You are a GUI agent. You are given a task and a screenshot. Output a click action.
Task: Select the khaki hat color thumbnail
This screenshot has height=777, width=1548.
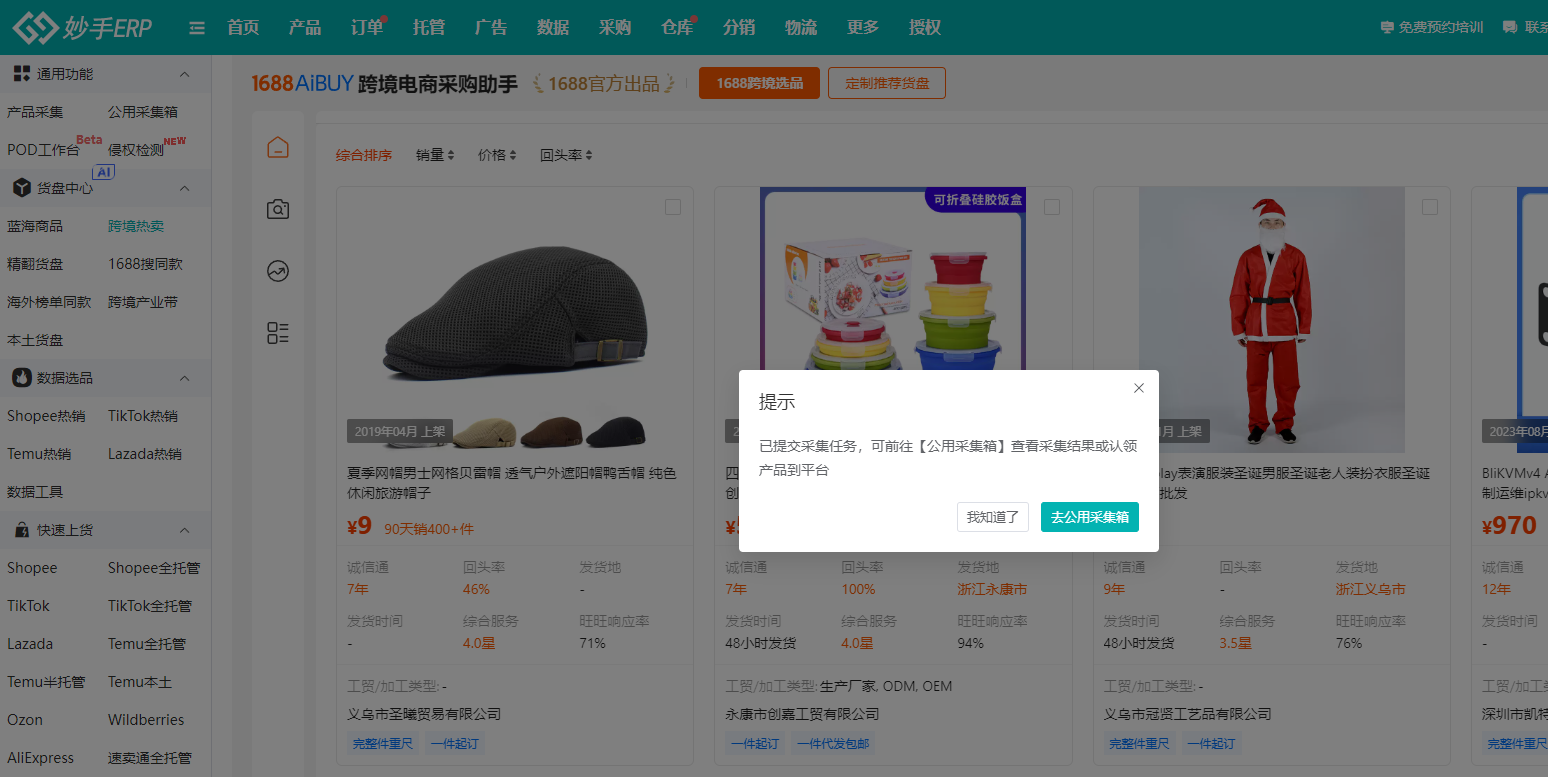[485, 432]
